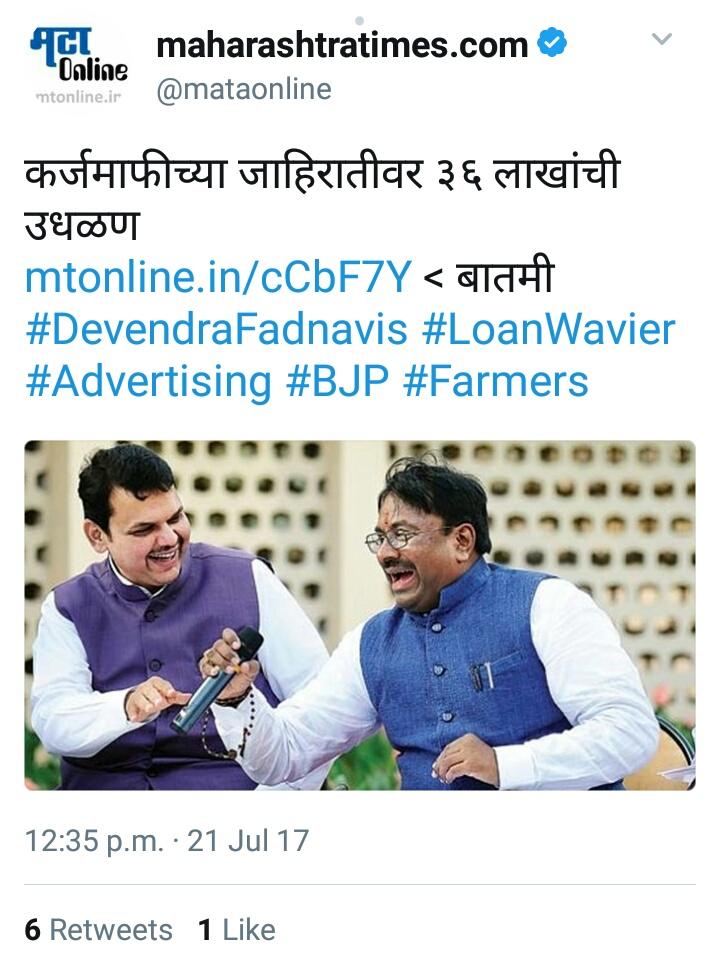The image size is (720, 953).
Task: Open the 12:35 p.m. timestamp
Action: (x=95, y=842)
